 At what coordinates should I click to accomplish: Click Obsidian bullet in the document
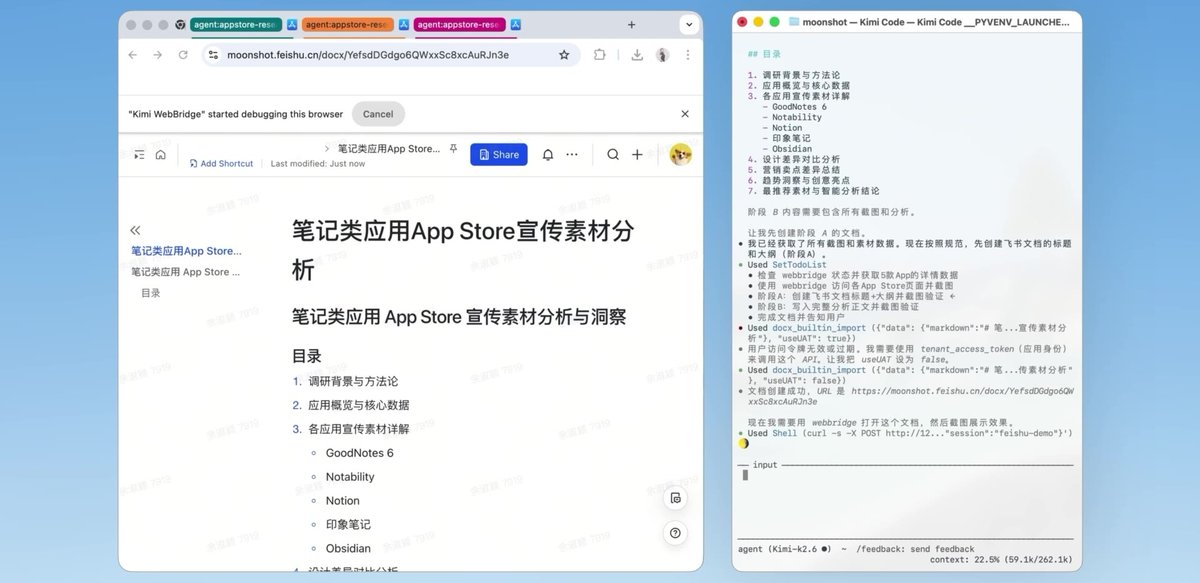[348, 548]
